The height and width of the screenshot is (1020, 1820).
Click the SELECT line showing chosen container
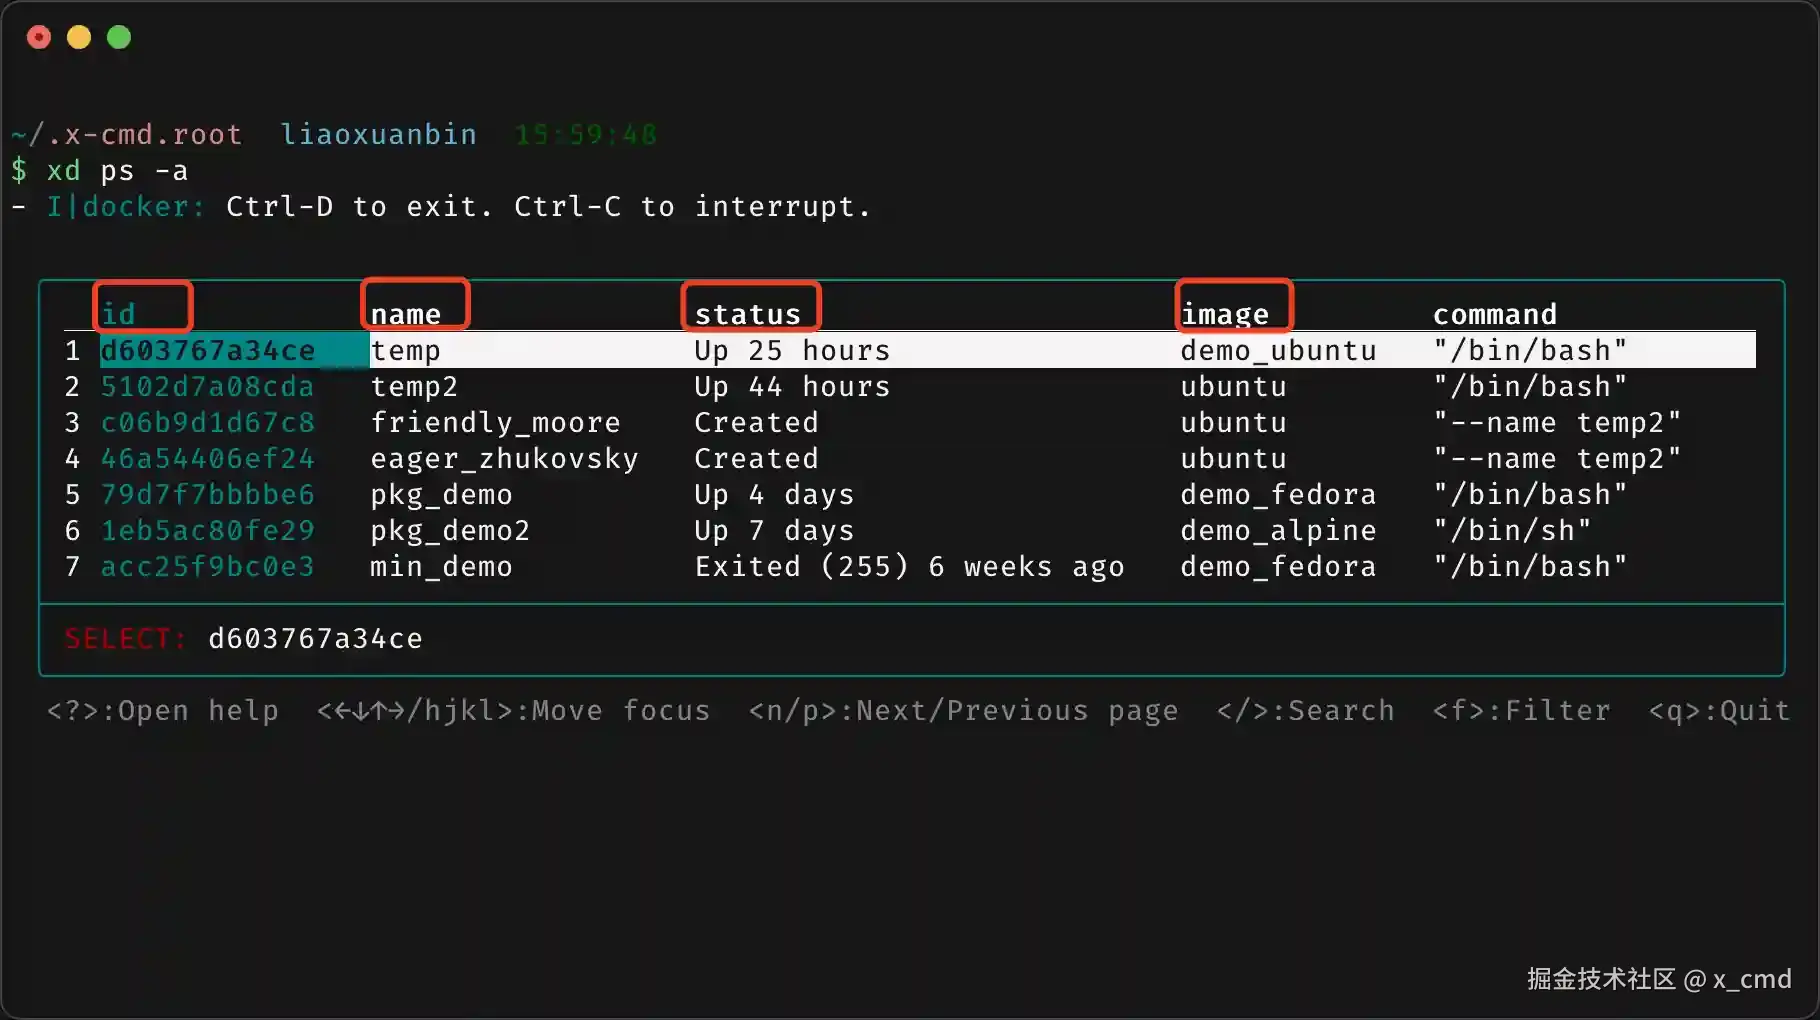pyautogui.click(x=243, y=638)
